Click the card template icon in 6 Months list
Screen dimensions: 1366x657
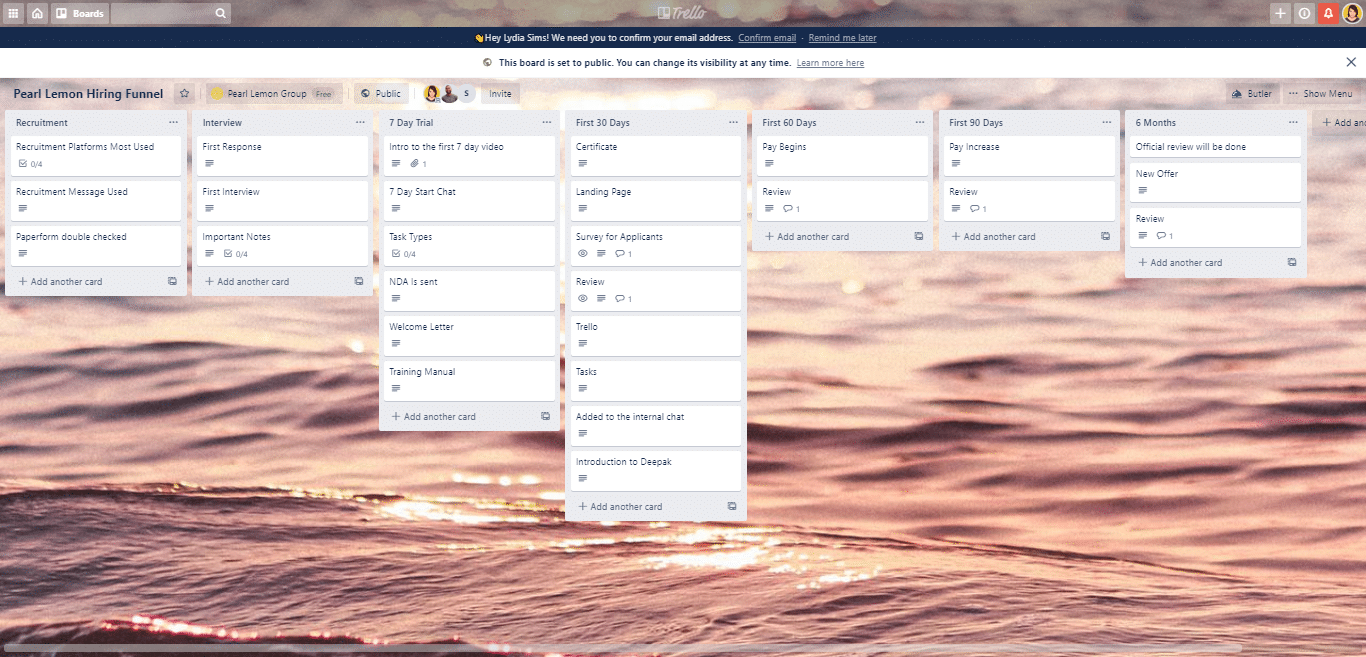1292,263
